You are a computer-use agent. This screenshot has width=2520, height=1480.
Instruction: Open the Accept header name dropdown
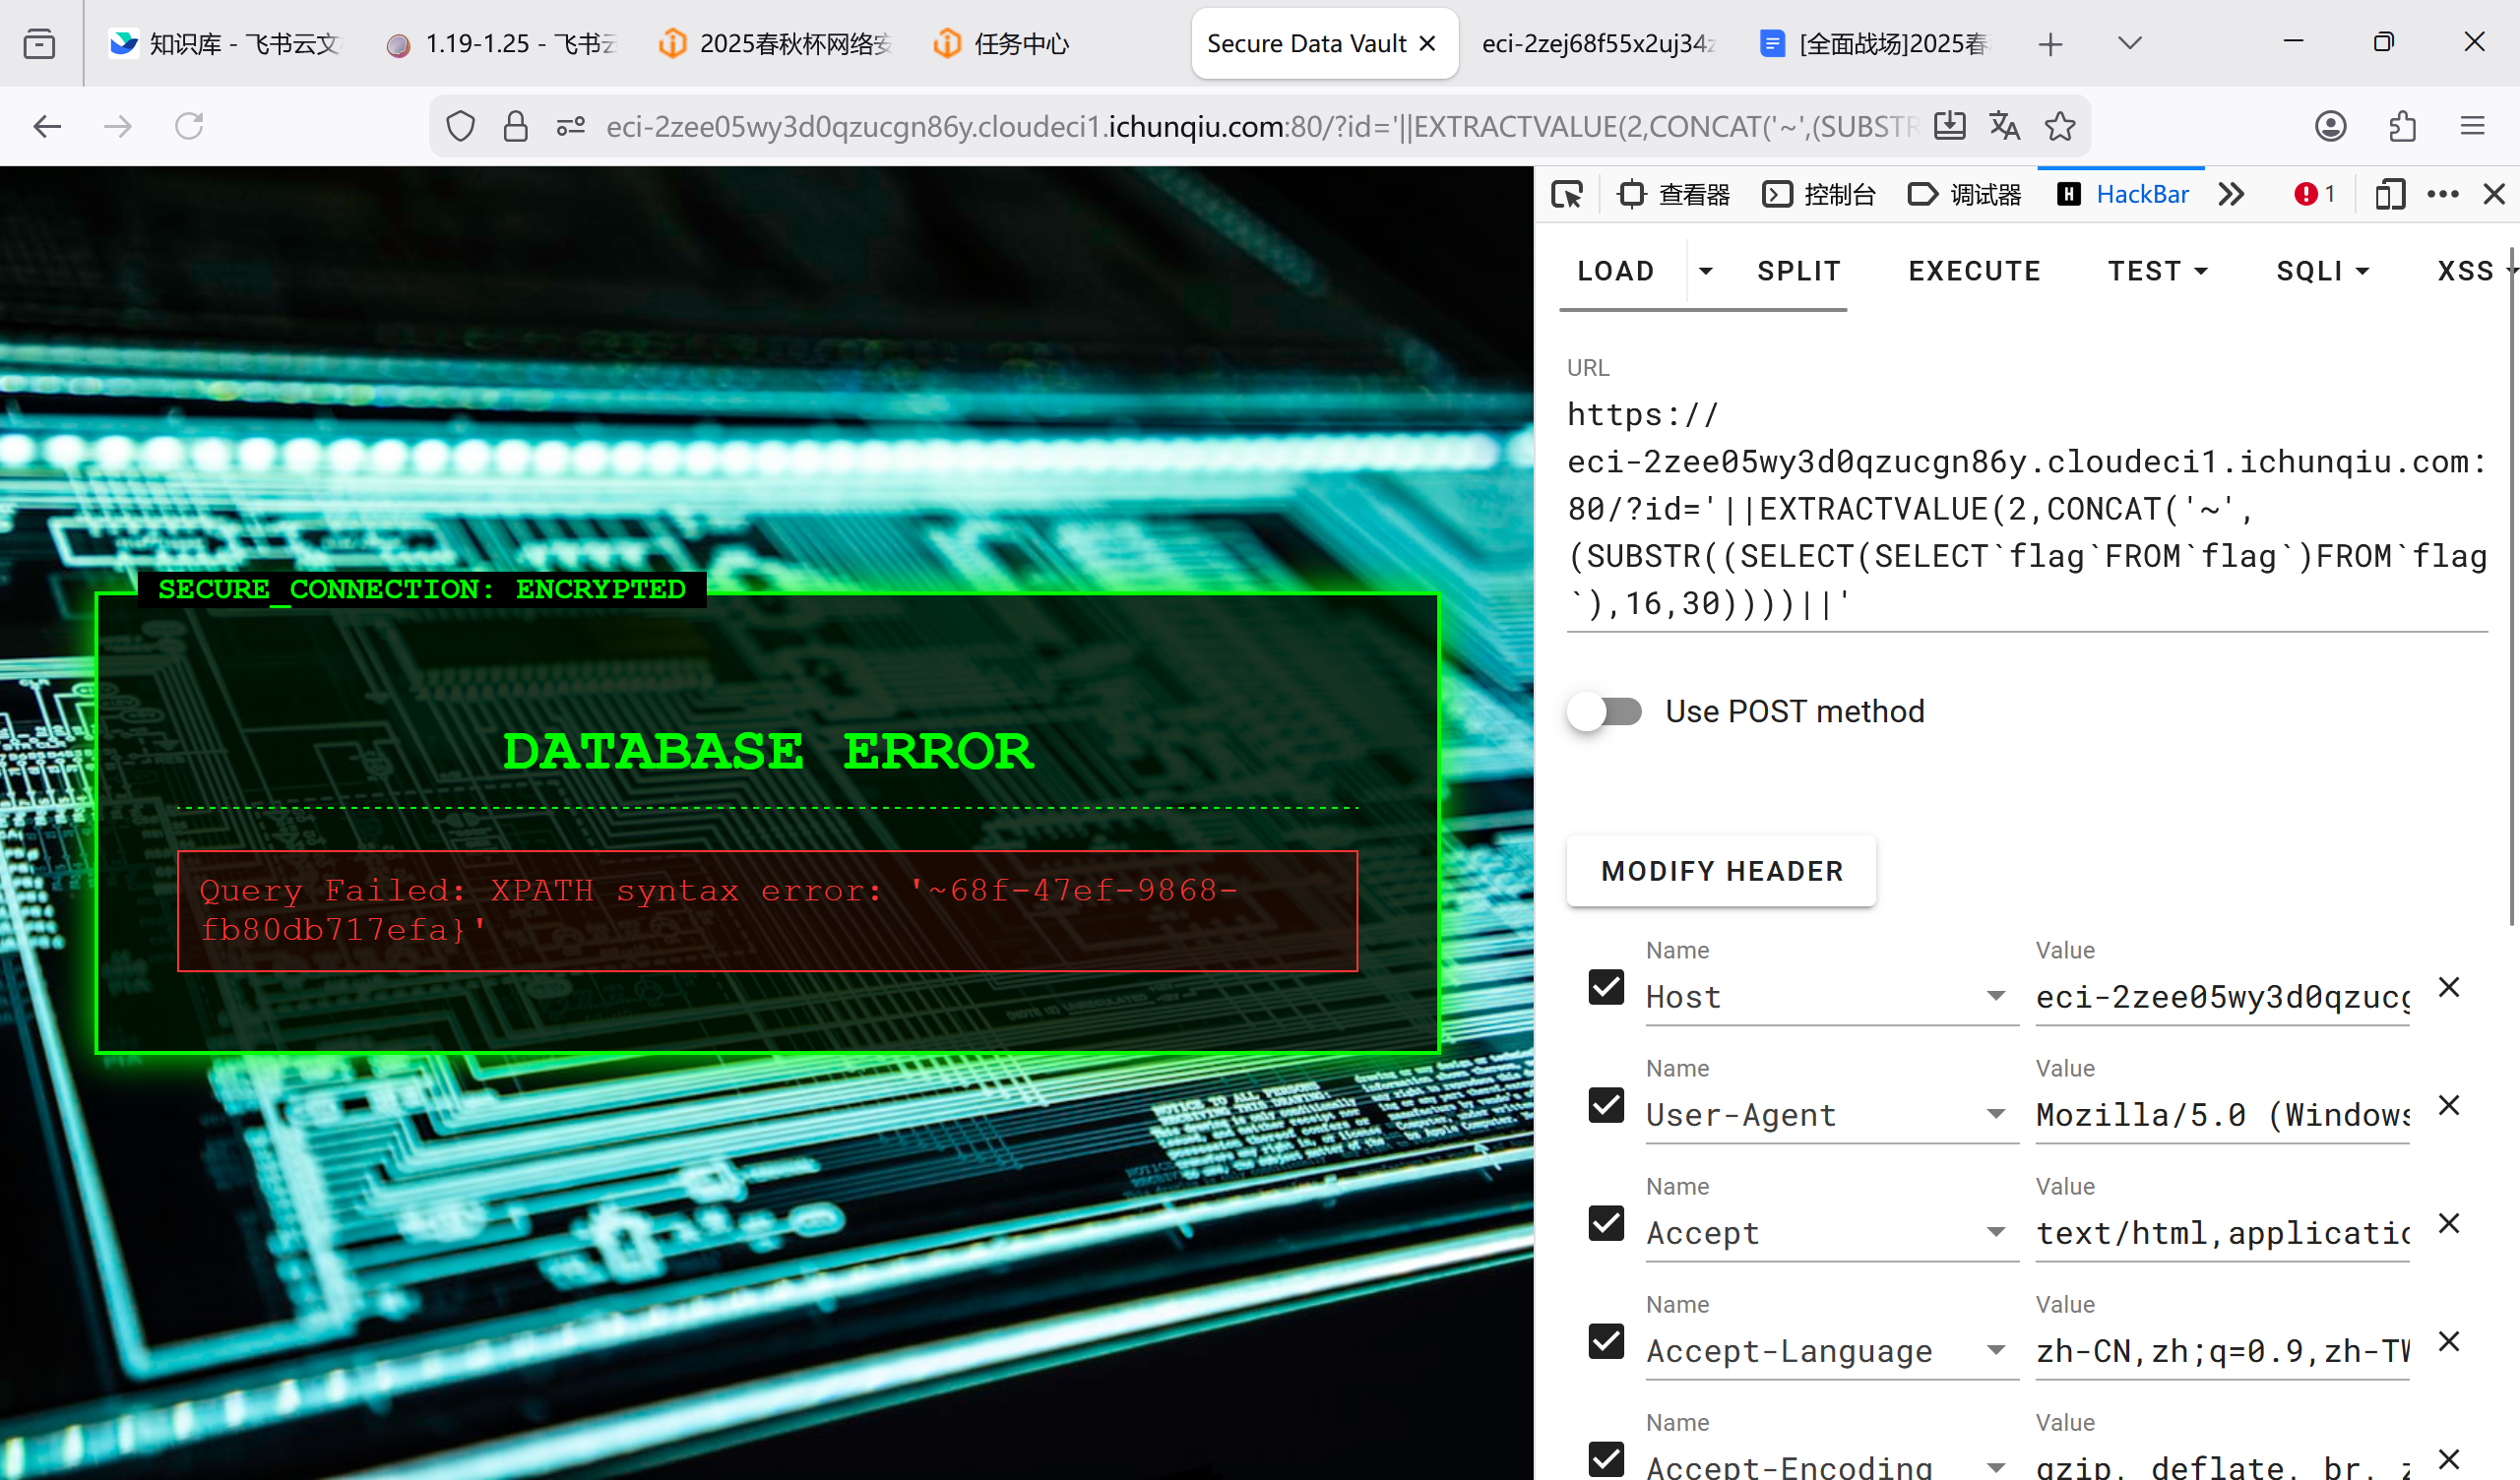point(1996,1232)
